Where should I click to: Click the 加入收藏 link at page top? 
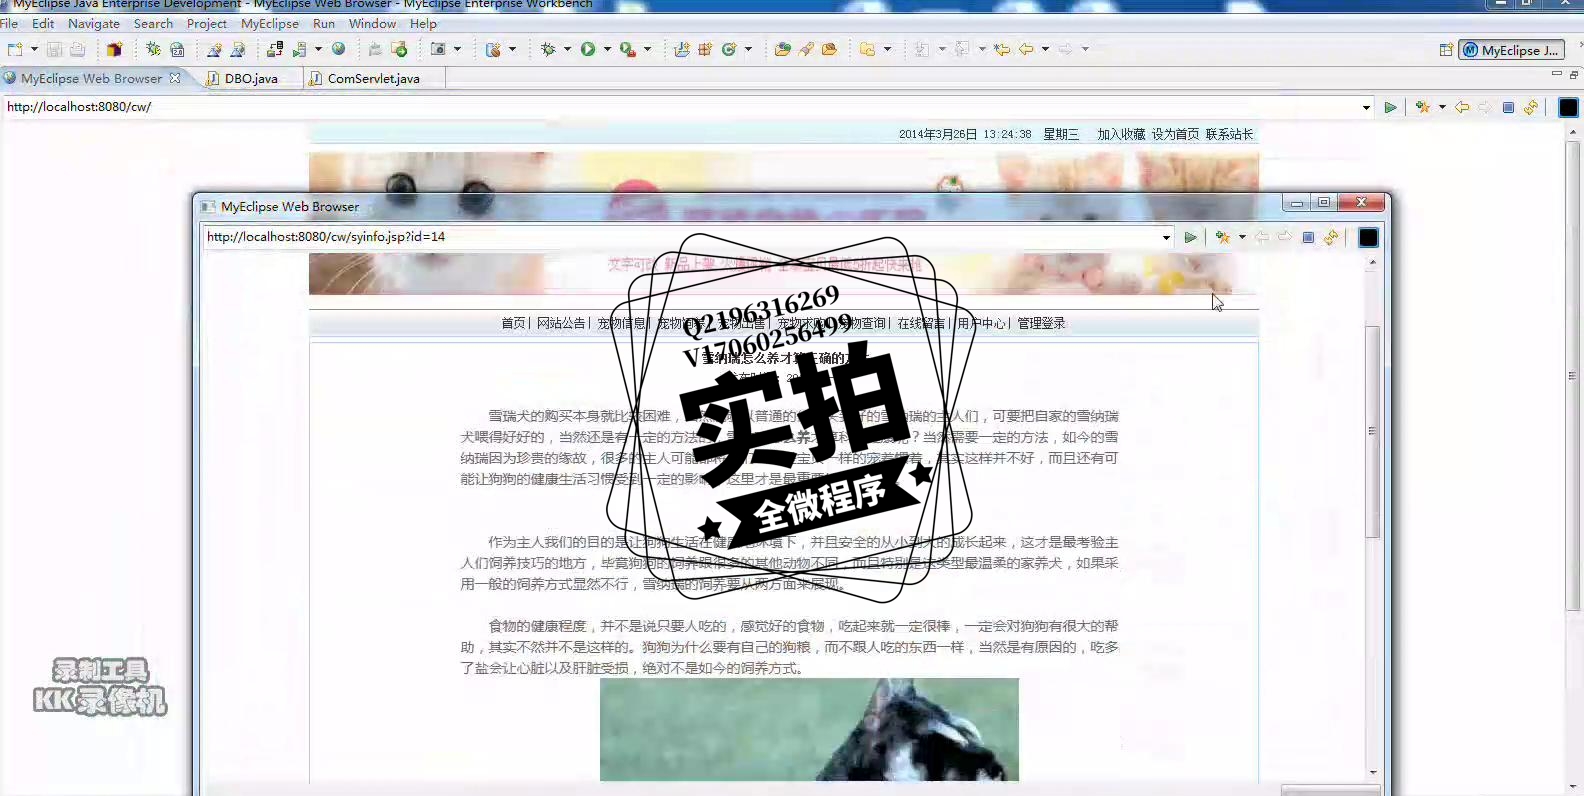[x=1121, y=134]
